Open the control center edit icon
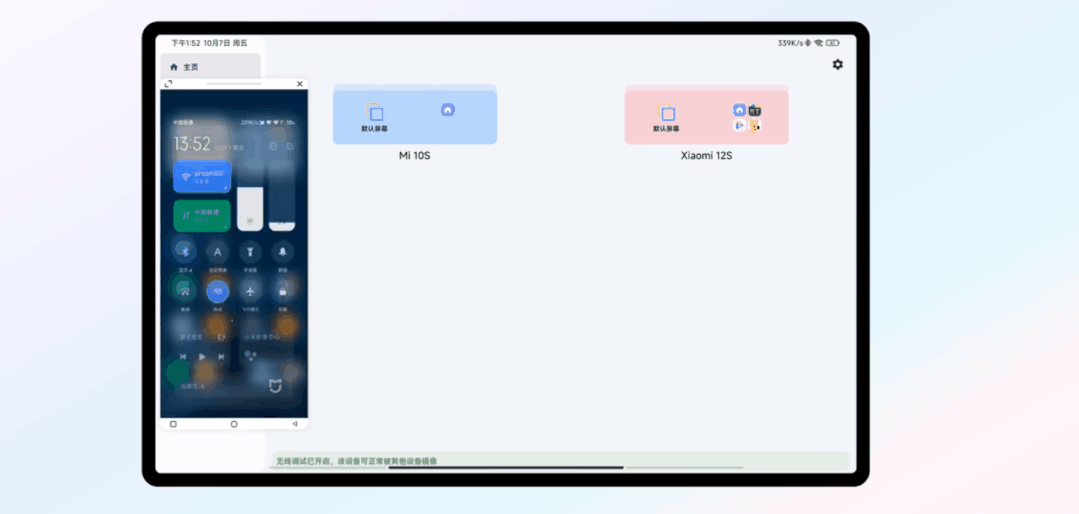The width and height of the screenshot is (1079, 514). click(290, 146)
